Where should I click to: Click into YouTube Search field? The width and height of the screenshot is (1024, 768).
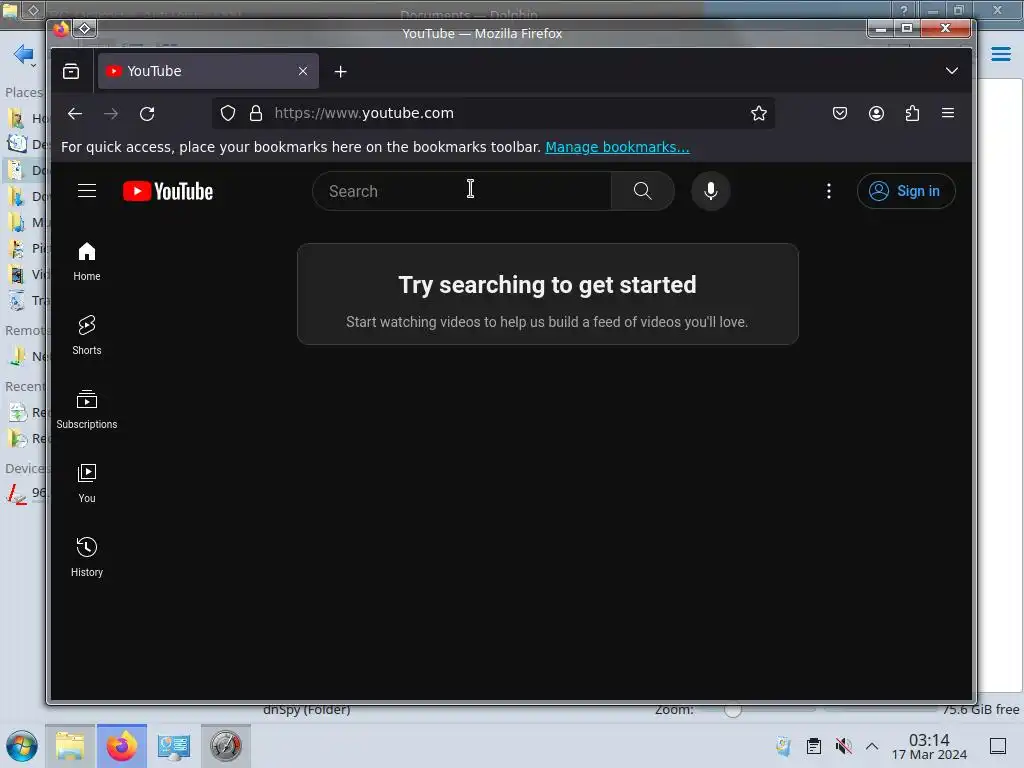point(462,191)
